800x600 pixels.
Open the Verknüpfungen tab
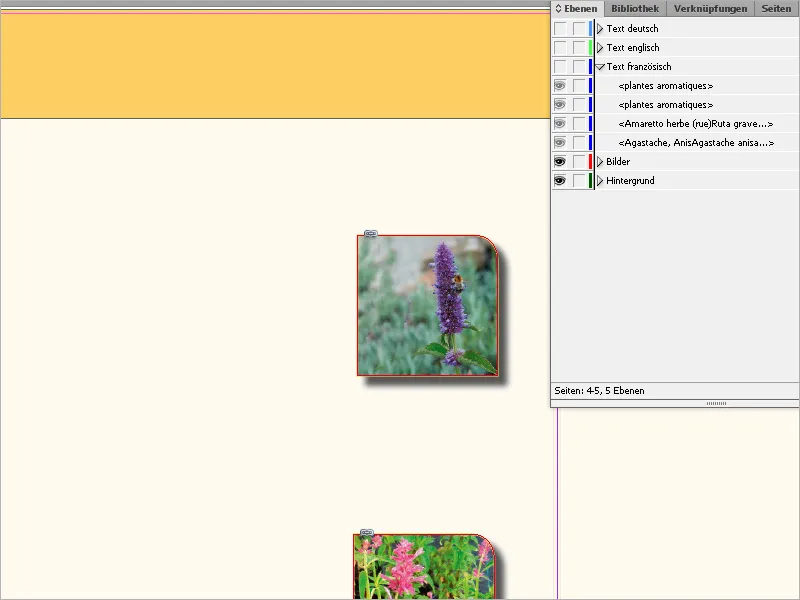tap(710, 9)
